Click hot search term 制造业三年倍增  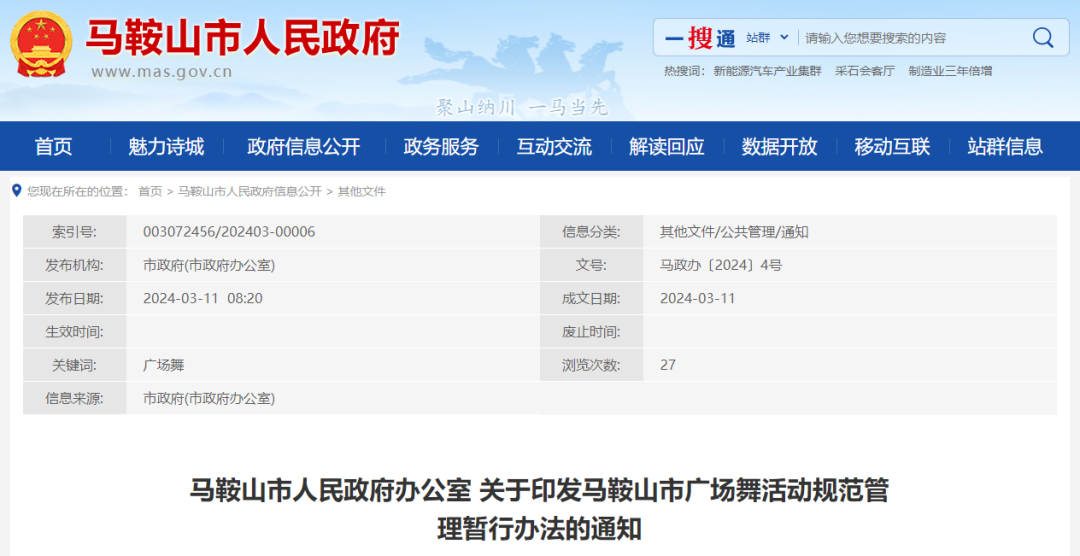[950, 71]
